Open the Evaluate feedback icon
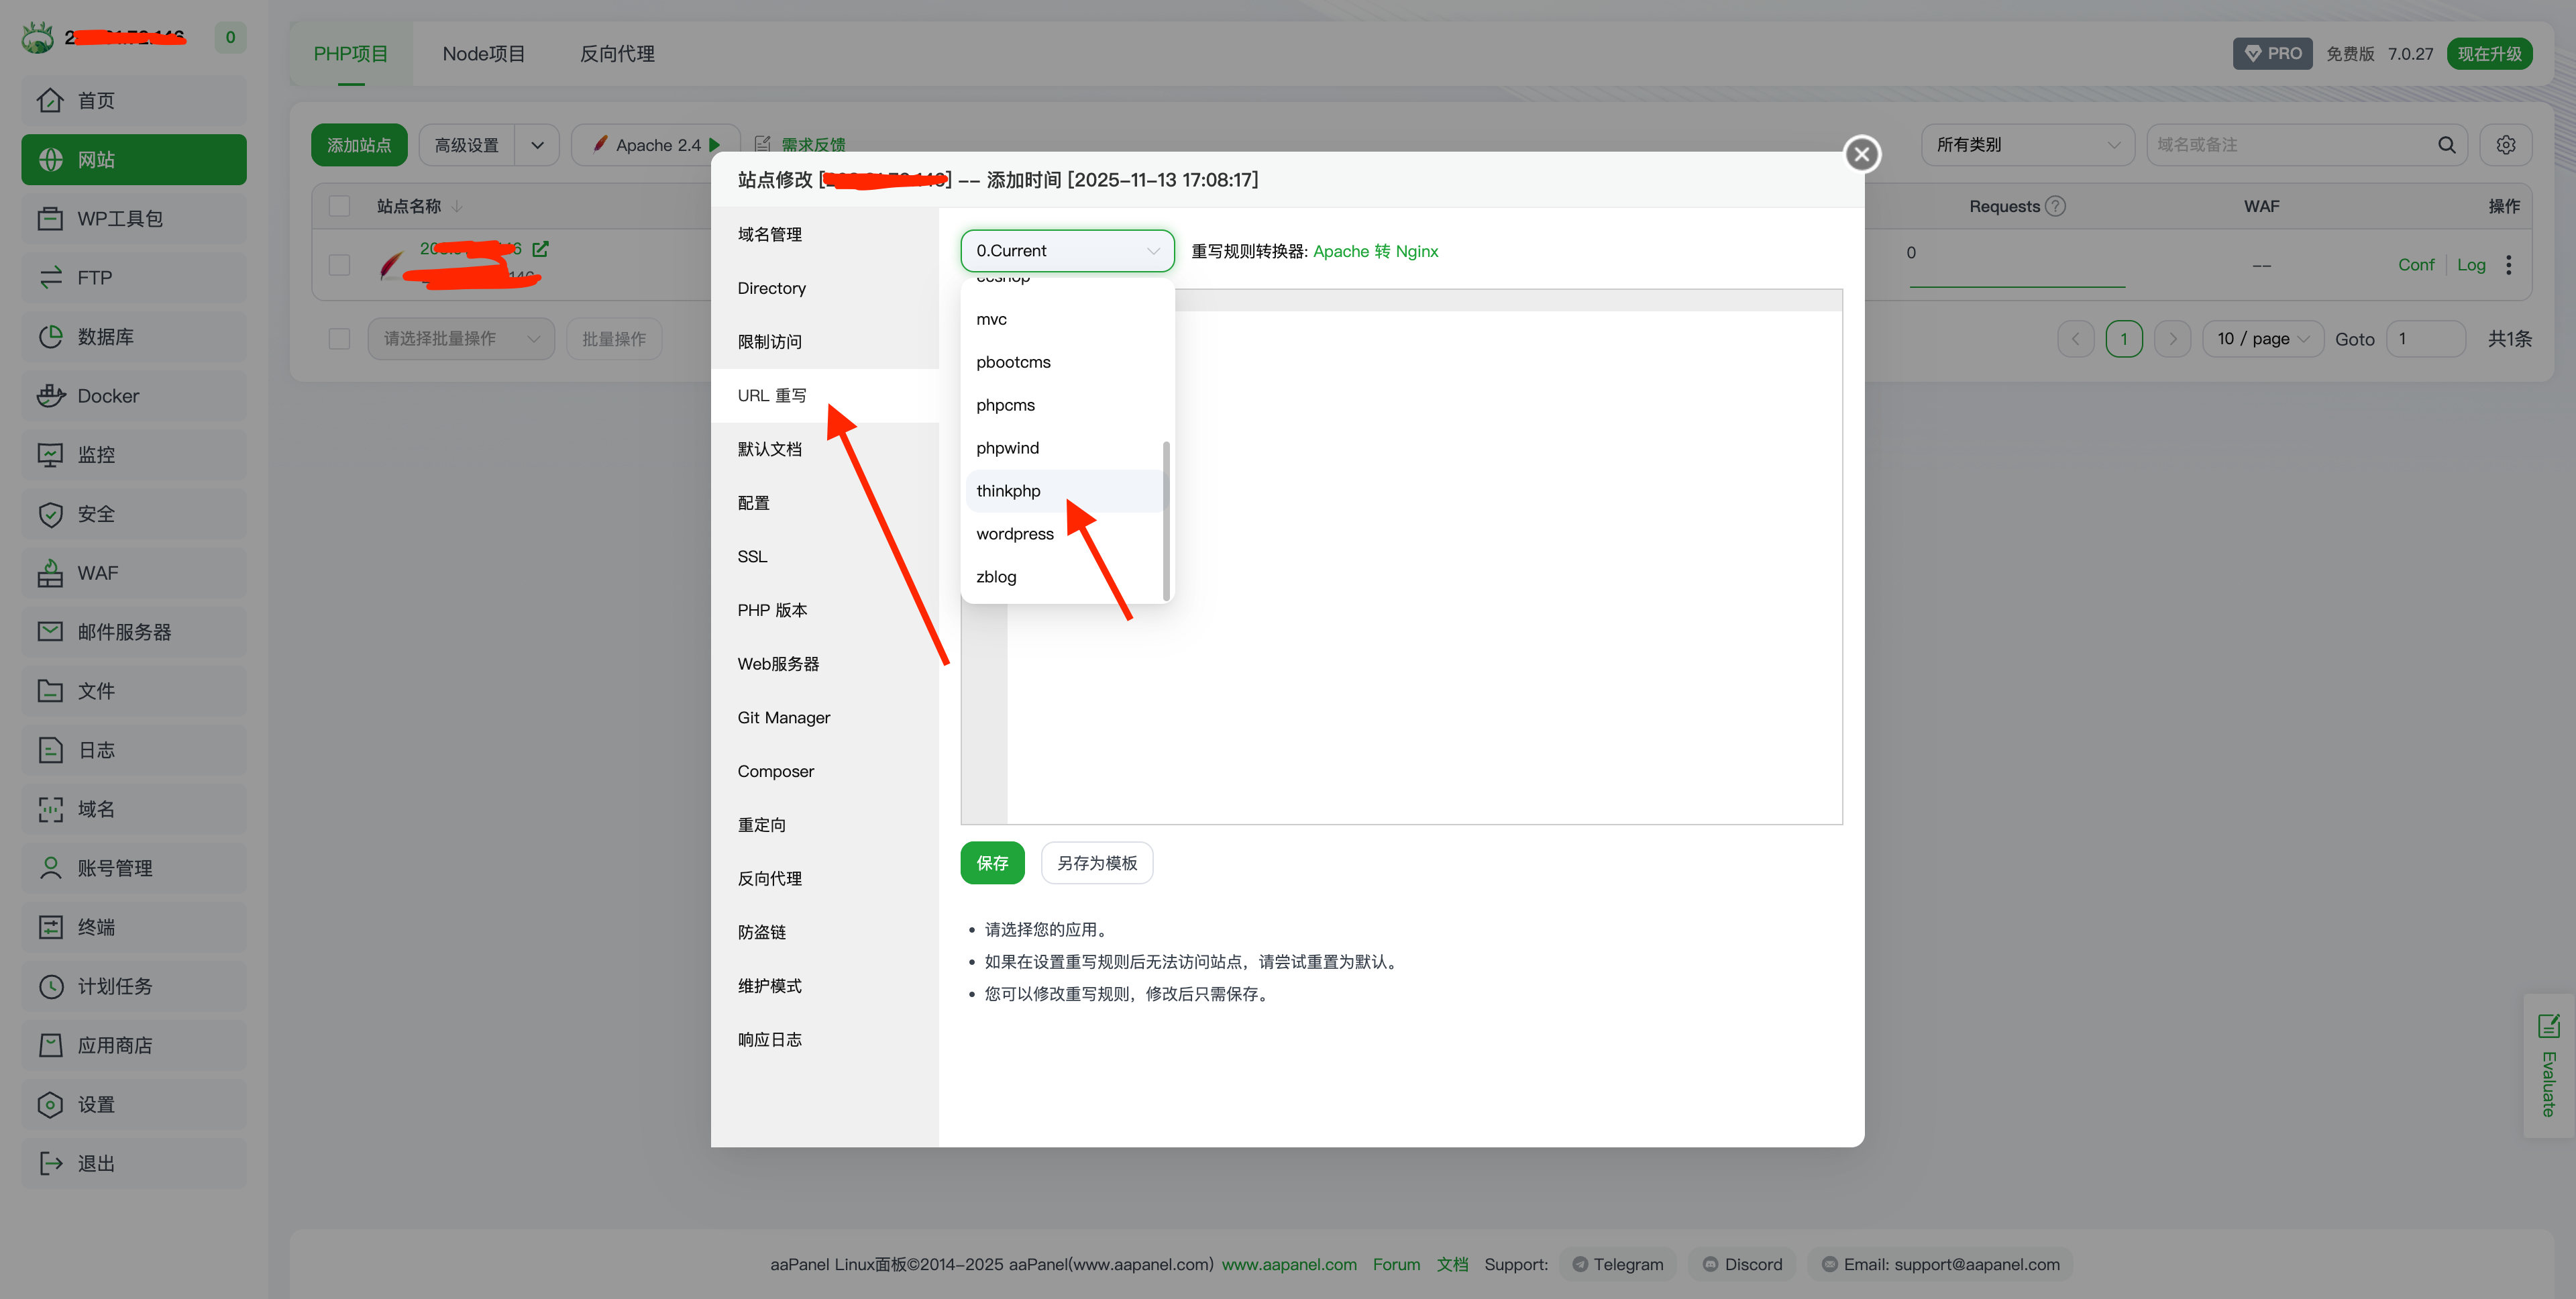The height and width of the screenshot is (1299, 2576). tap(2548, 1026)
